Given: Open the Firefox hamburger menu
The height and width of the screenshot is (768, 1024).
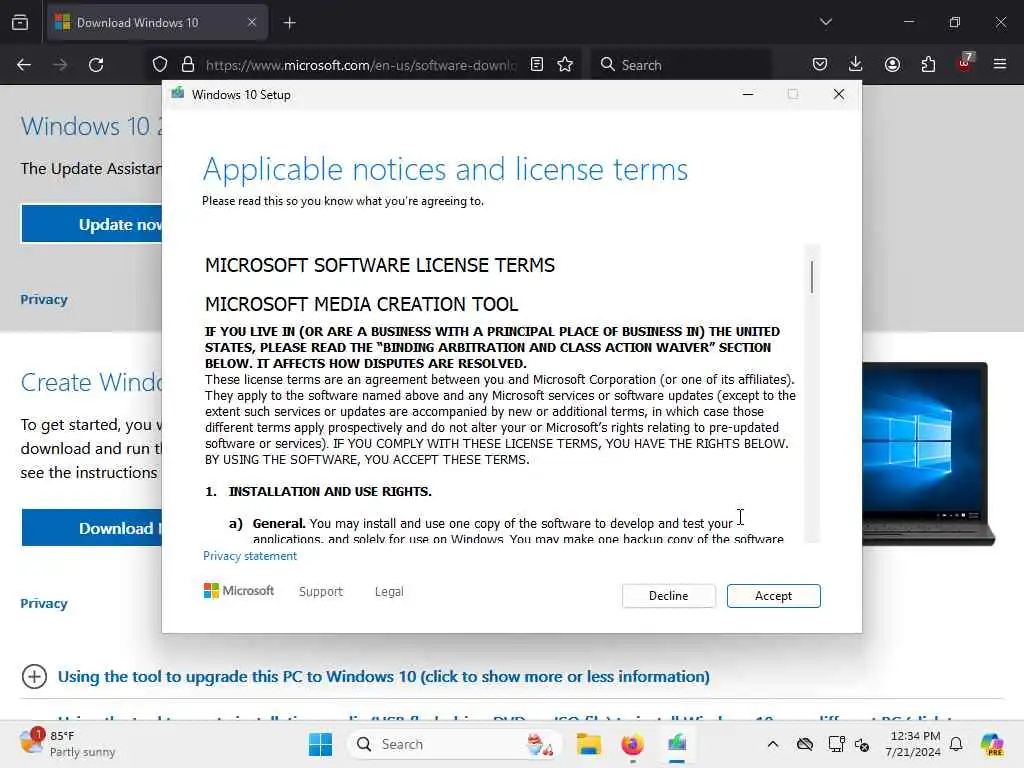Looking at the screenshot, I should click(x=1000, y=64).
